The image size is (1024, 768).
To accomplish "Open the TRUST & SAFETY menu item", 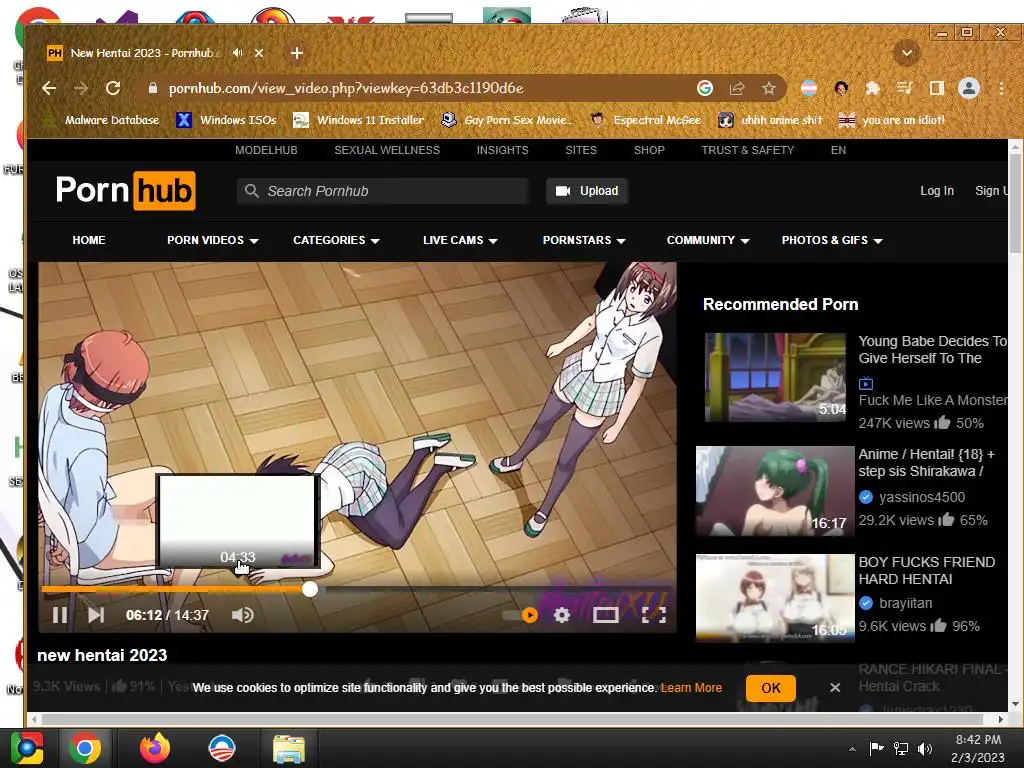I will click(x=748, y=150).
